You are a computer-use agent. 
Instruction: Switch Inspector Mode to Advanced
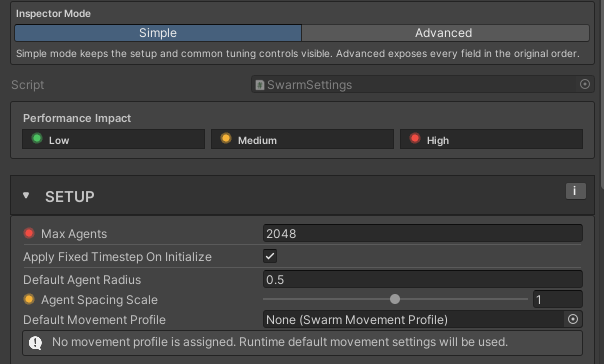(x=445, y=33)
